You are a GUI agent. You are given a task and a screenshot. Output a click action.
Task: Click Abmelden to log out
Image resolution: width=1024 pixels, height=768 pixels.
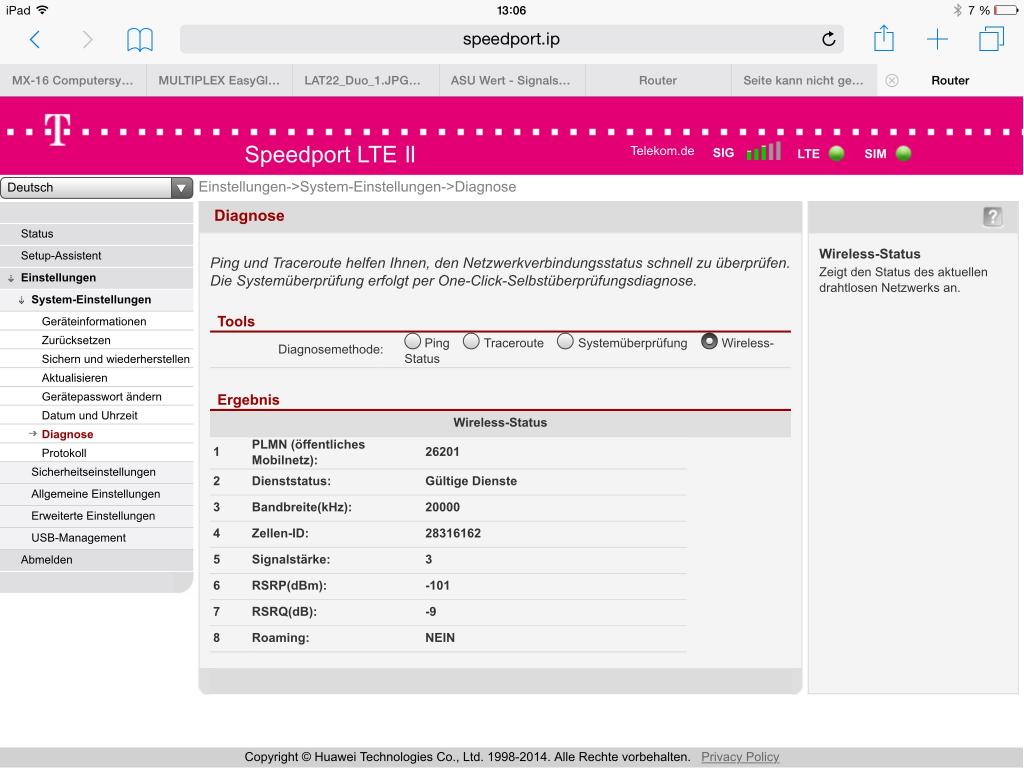97,560
